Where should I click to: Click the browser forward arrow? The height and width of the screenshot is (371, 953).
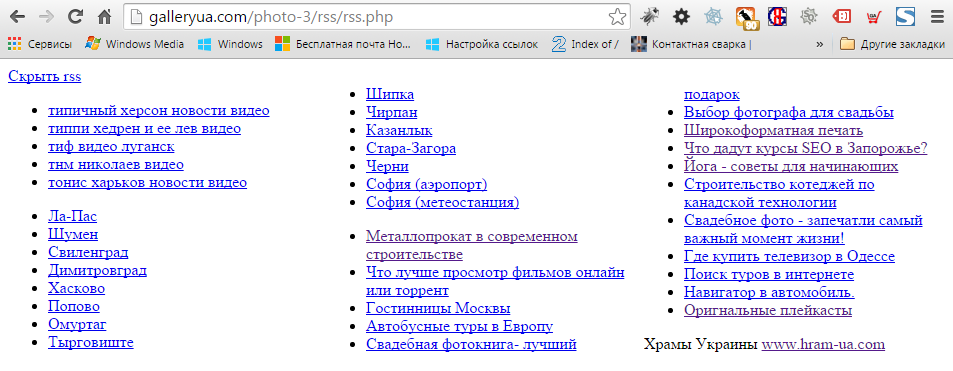(46, 16)
